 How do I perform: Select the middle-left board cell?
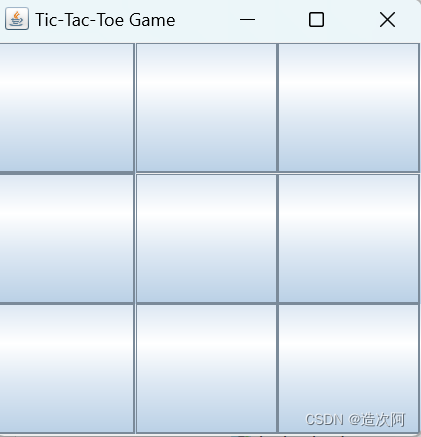tap(67, 239)
